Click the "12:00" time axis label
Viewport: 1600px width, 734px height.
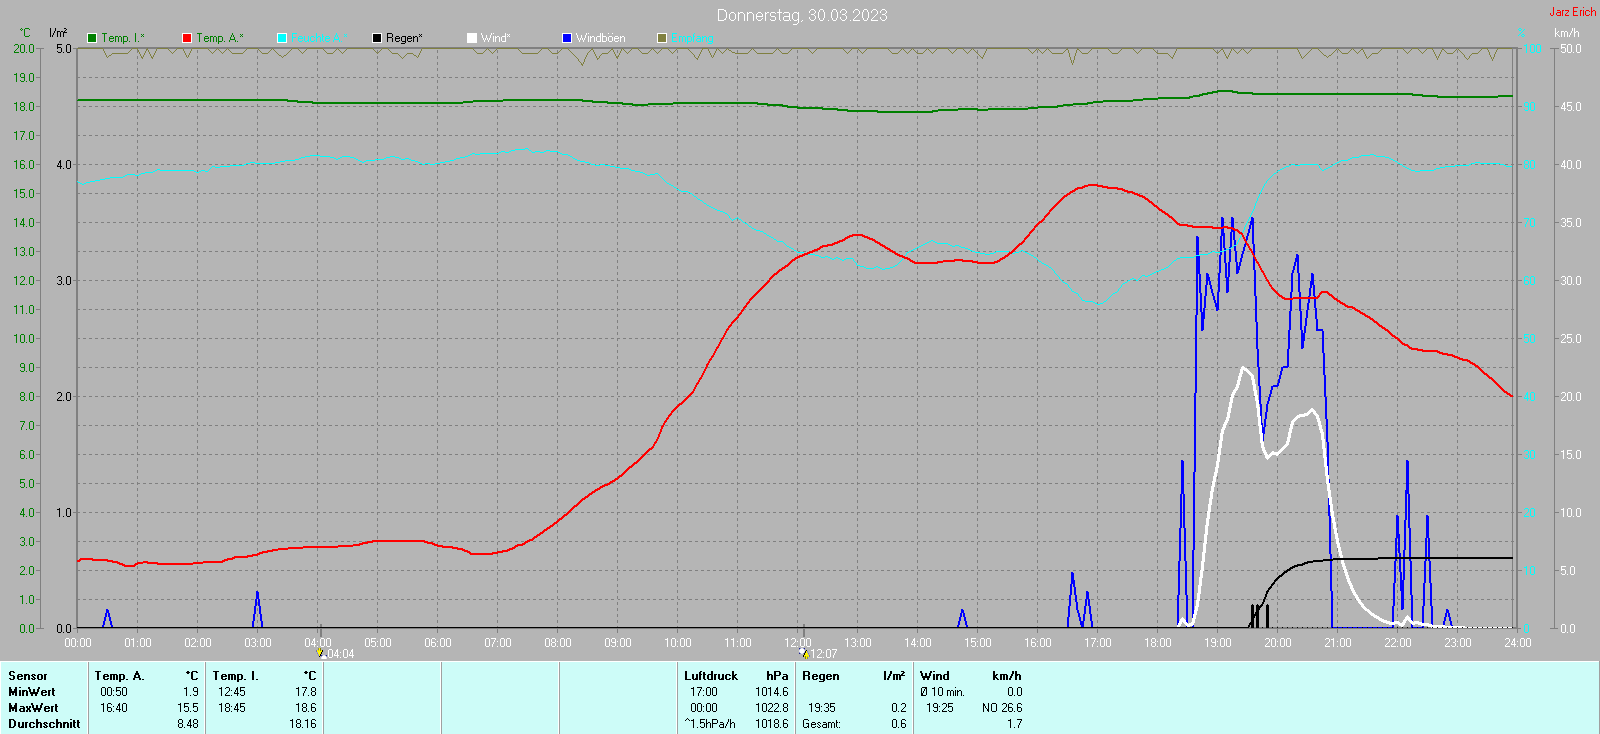click(x=798, y=643)
